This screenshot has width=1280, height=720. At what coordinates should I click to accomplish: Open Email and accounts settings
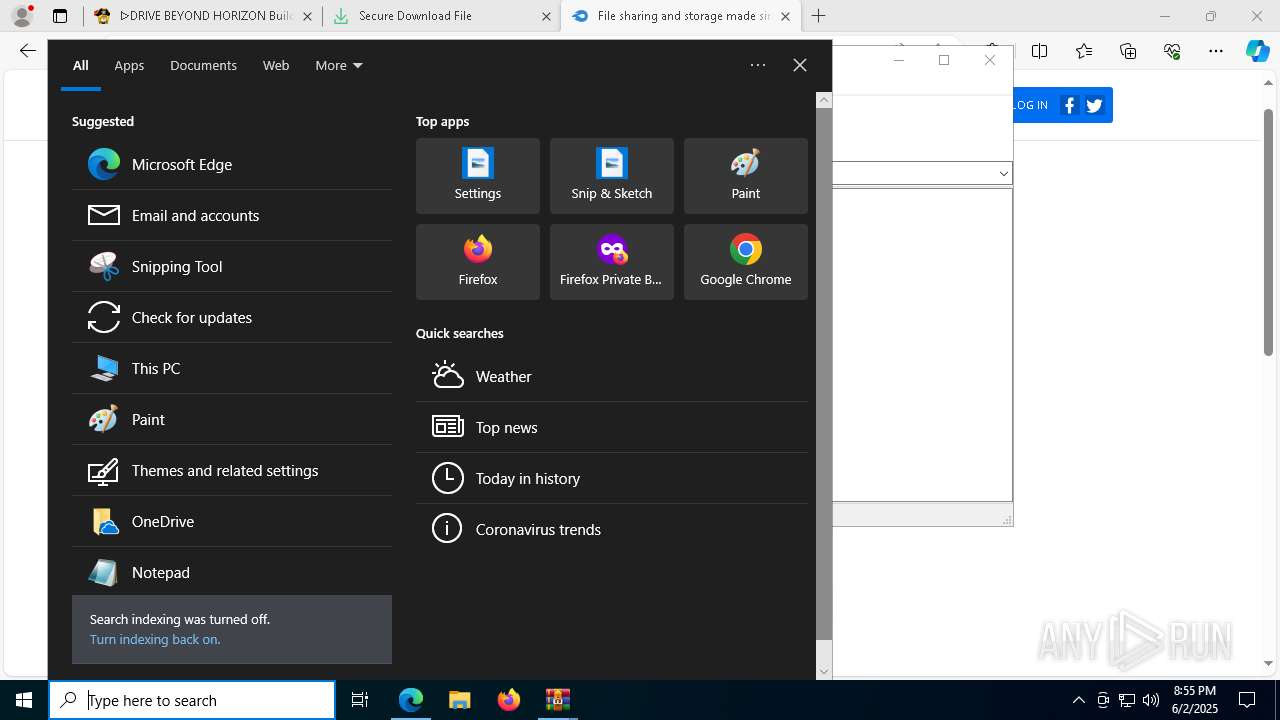pyautogui.click(x=232, y=215)
